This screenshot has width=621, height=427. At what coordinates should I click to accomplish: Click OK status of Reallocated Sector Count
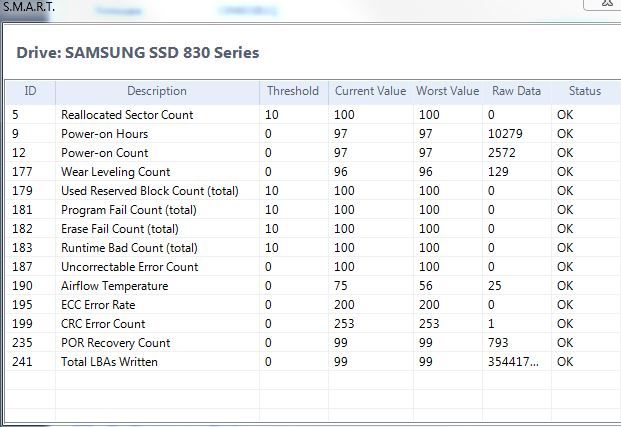click(565, 114)
